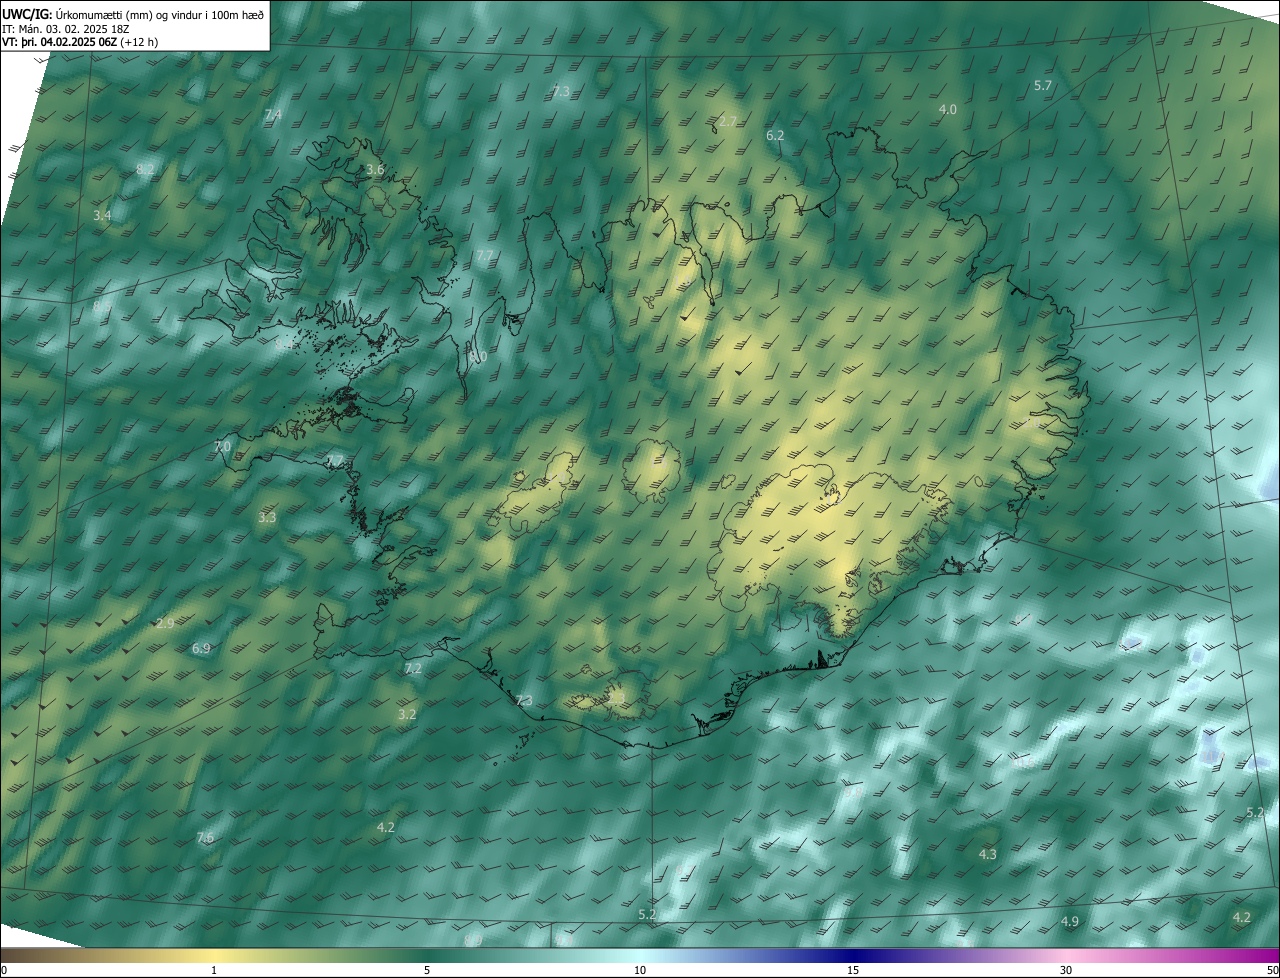Click the 4.9 value label

pos(1070,921)
